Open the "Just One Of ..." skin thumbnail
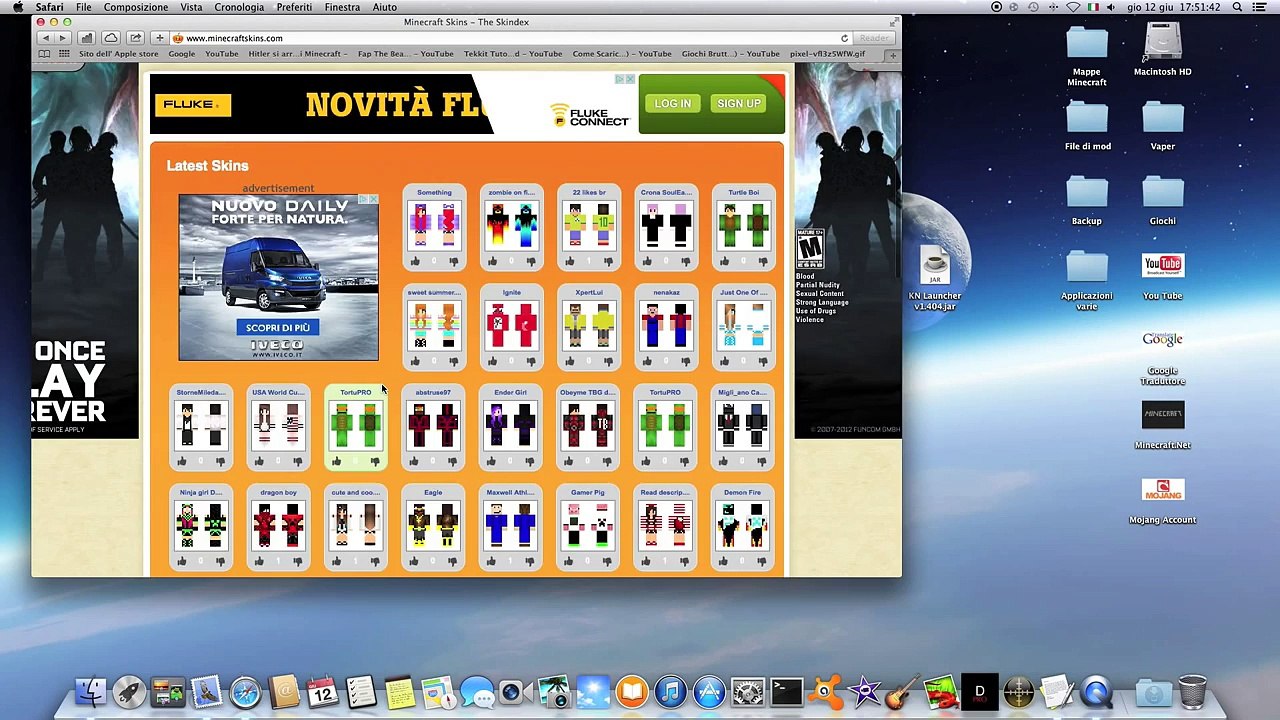Image resolution: width=1280 pixels, height=720 pixels. (743, 325)
